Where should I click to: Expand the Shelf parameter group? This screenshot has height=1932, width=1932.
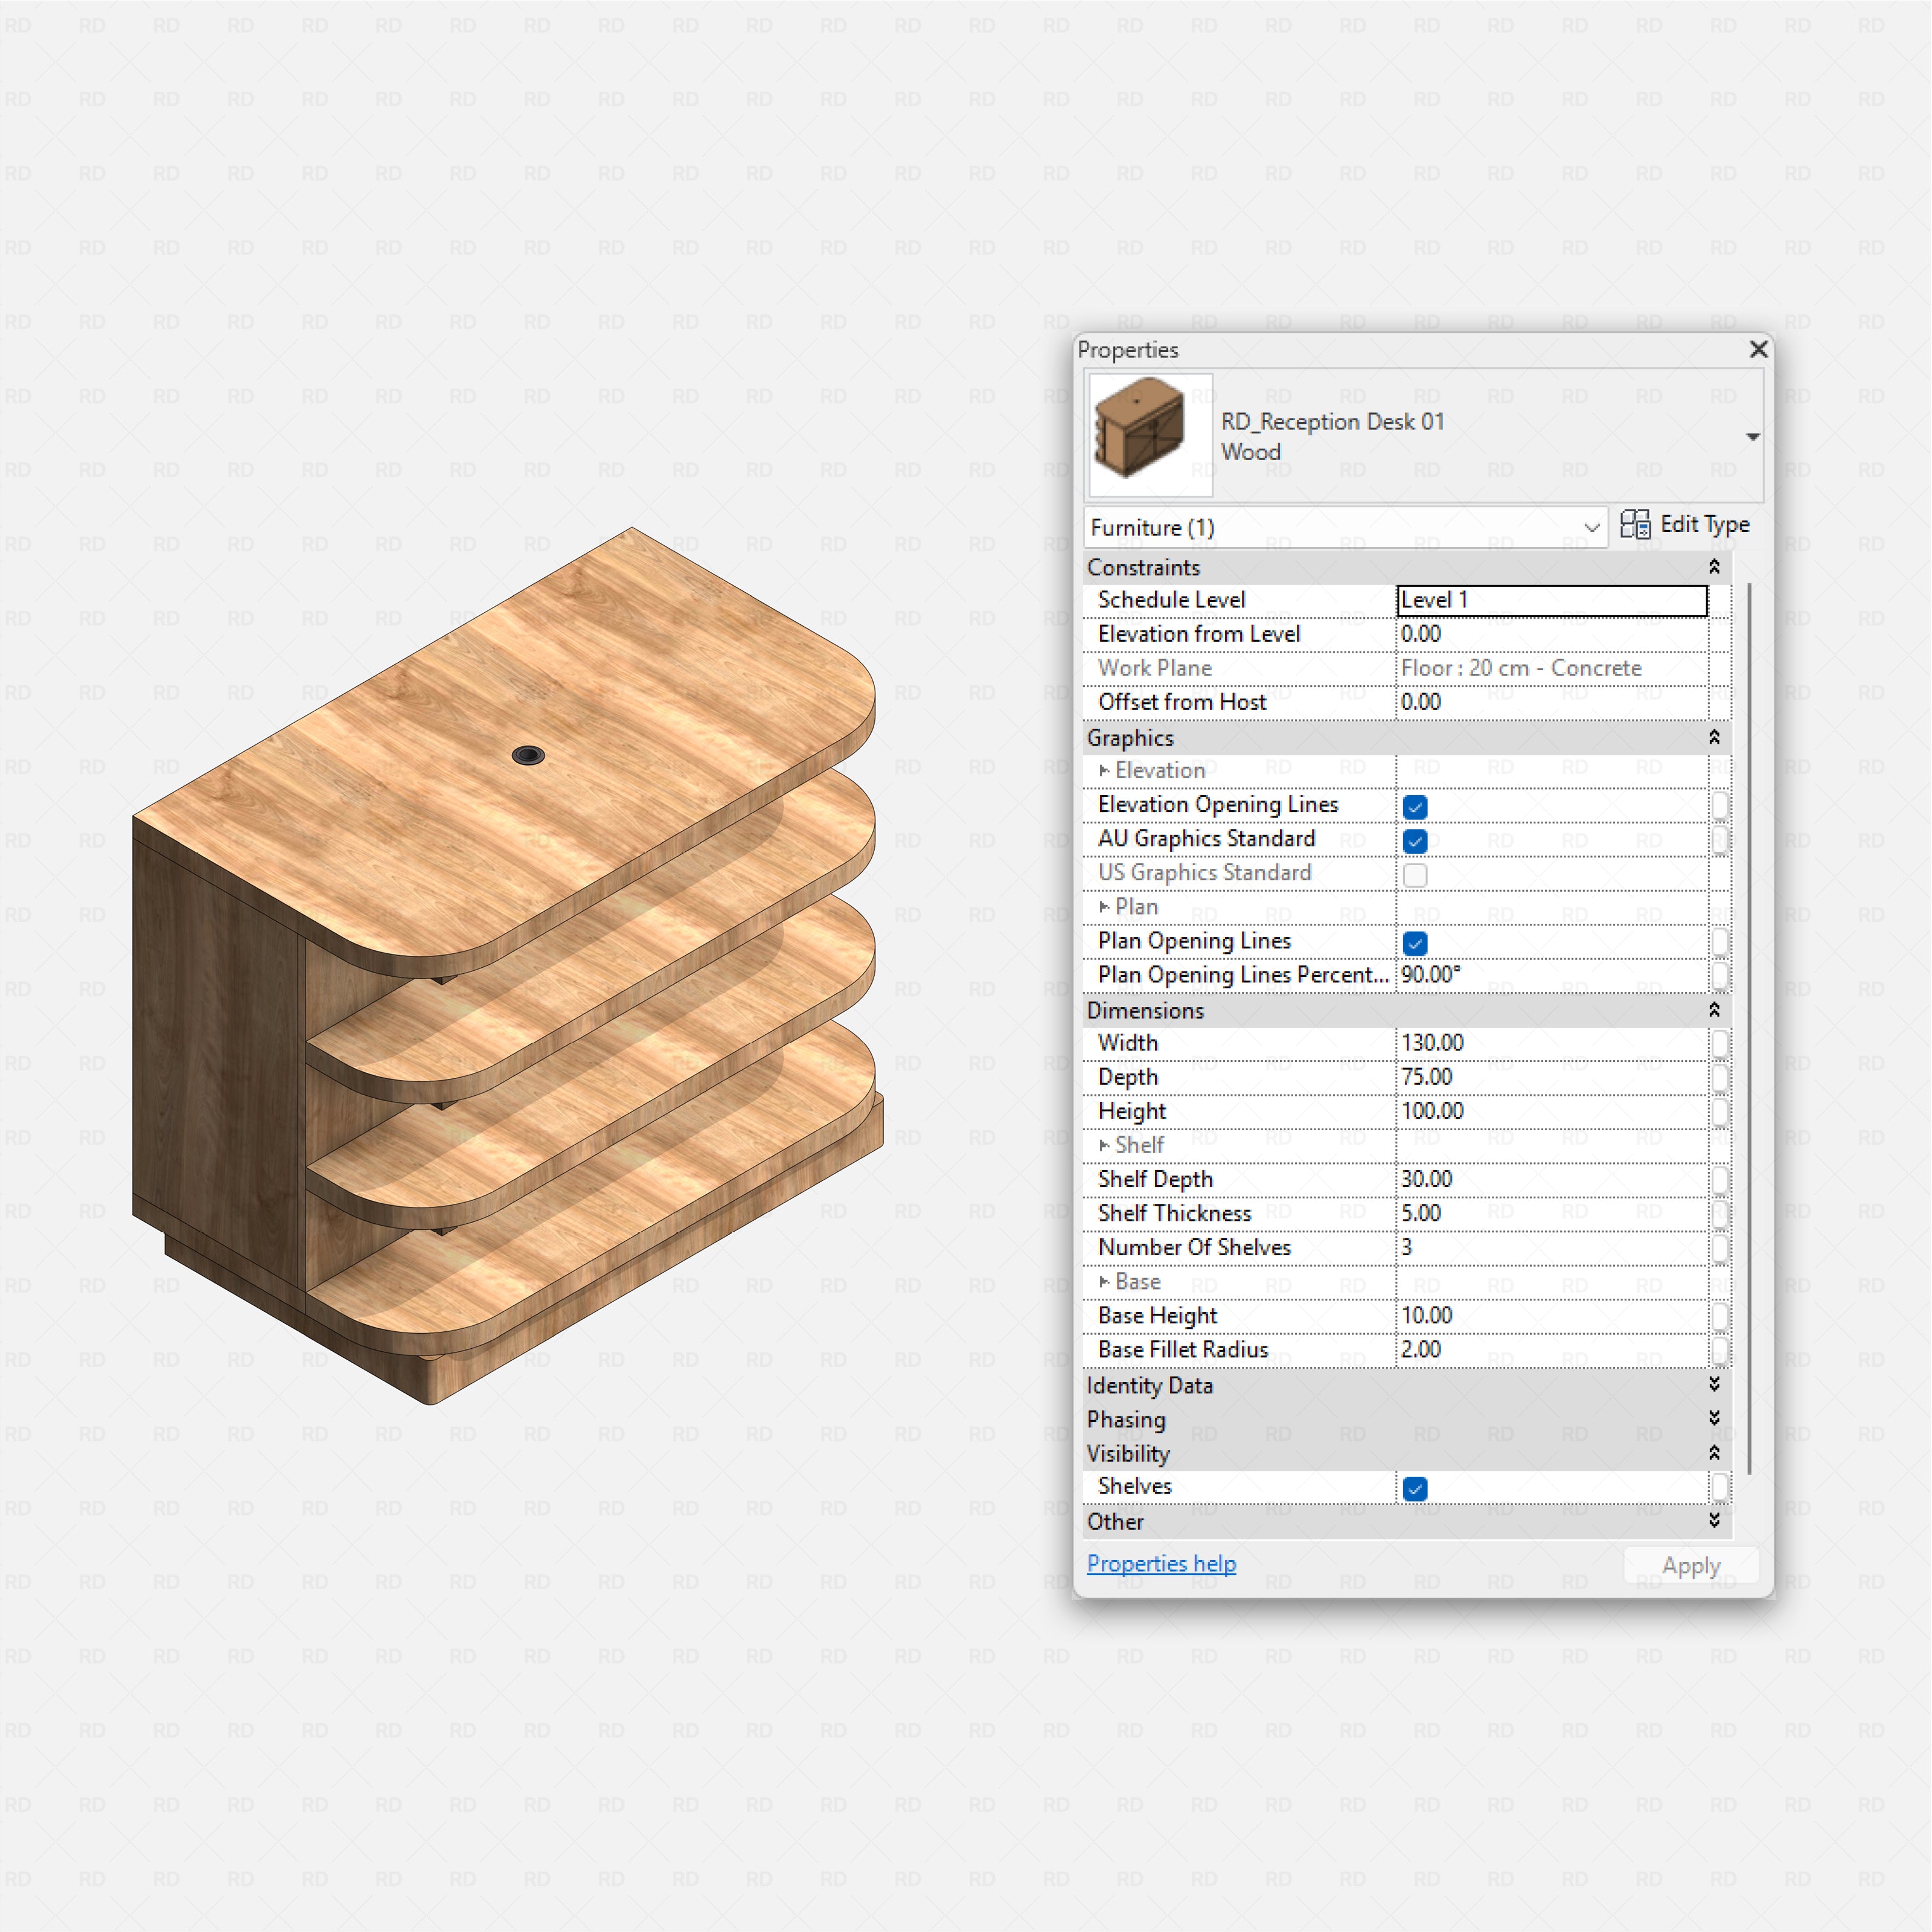(1104, 1145)
